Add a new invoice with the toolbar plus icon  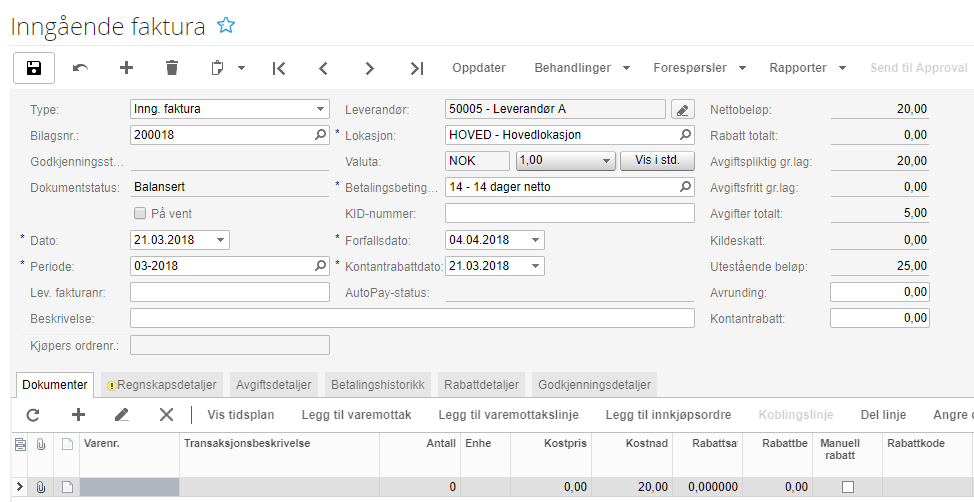(x=126, y=68)
